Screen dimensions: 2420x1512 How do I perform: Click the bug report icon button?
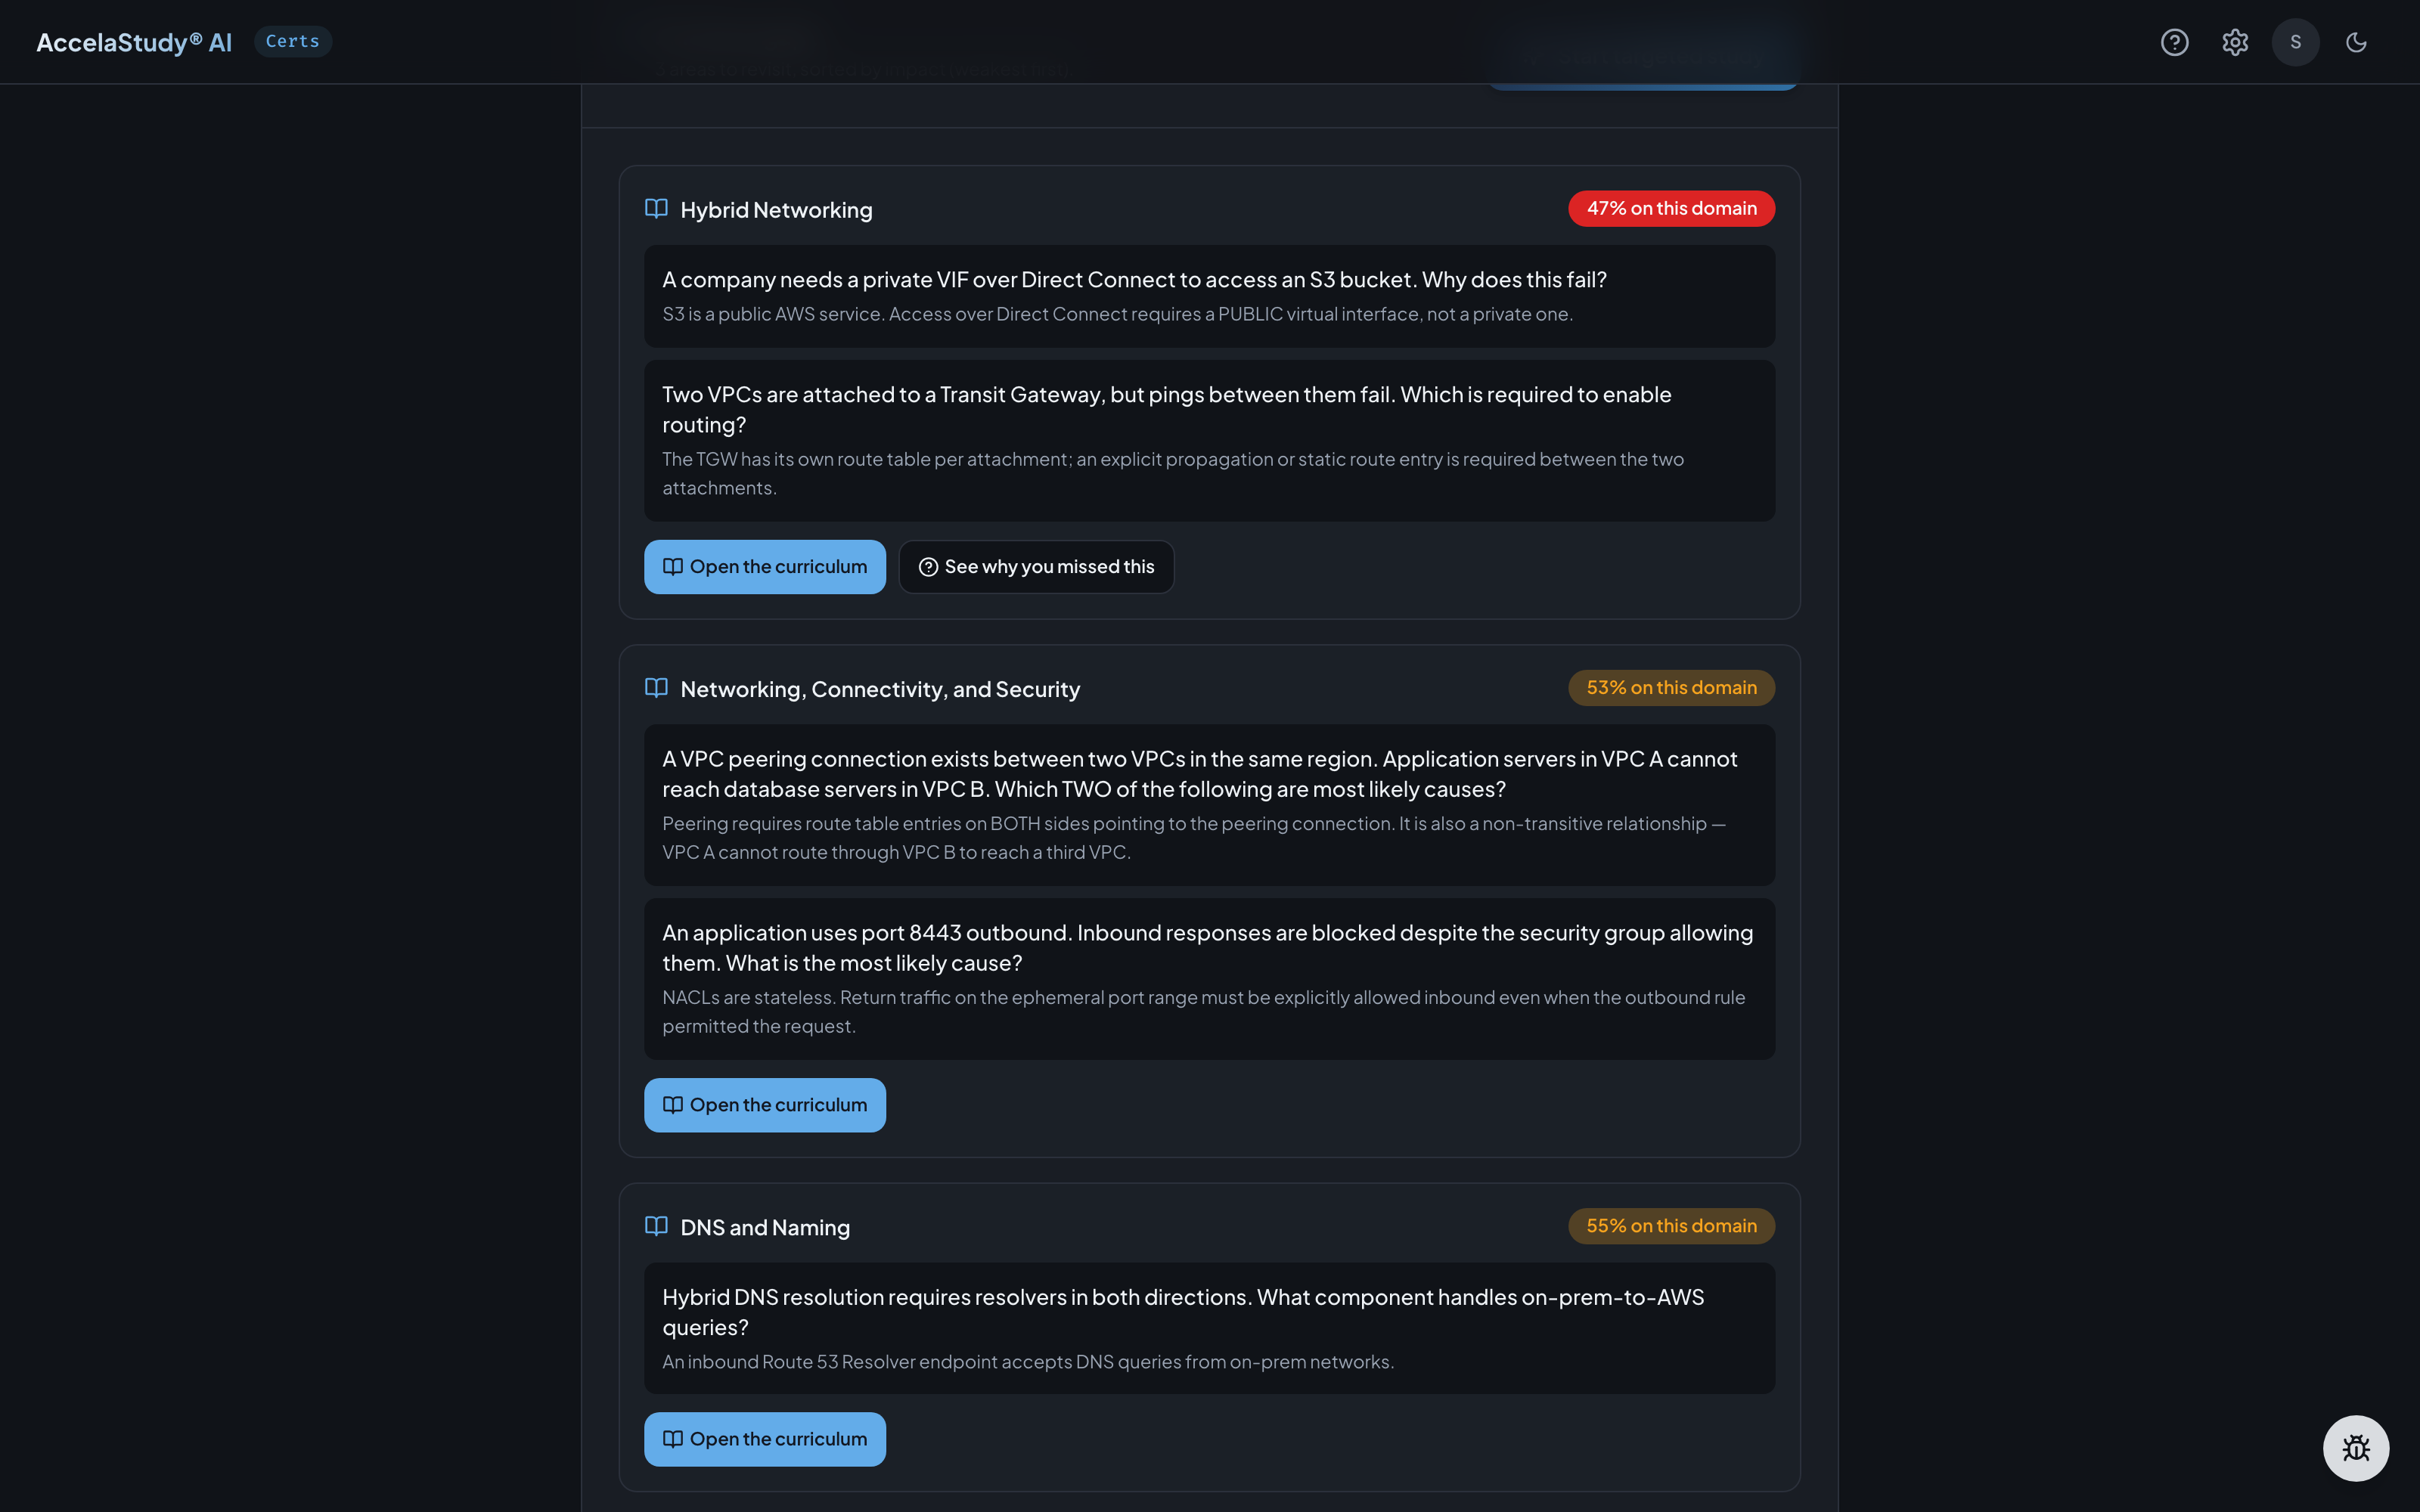click(x=2356, y=1447)
